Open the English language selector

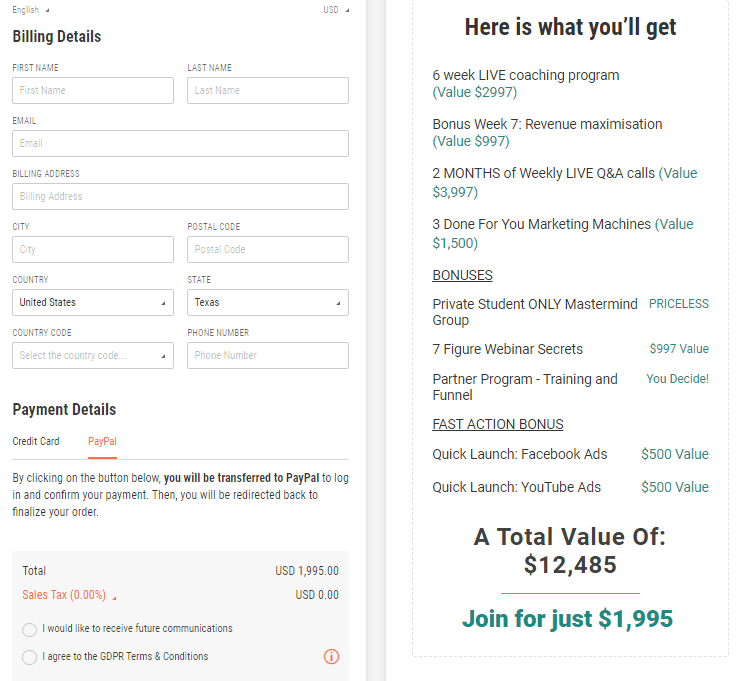click(x=30, y=10)
